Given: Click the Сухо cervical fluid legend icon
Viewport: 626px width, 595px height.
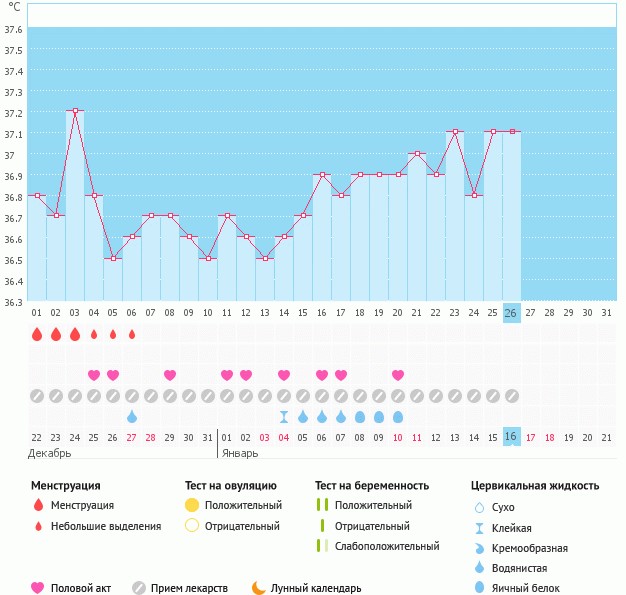Looking at the screenshot, I should click(x=479, y=507).
